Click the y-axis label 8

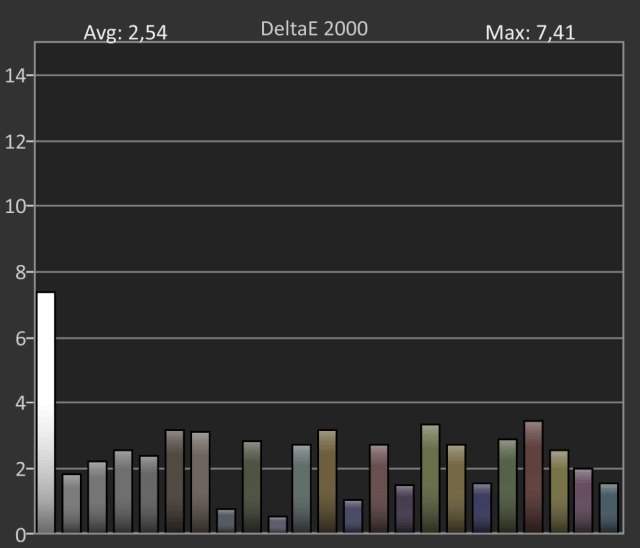click(x=21, y=273)
